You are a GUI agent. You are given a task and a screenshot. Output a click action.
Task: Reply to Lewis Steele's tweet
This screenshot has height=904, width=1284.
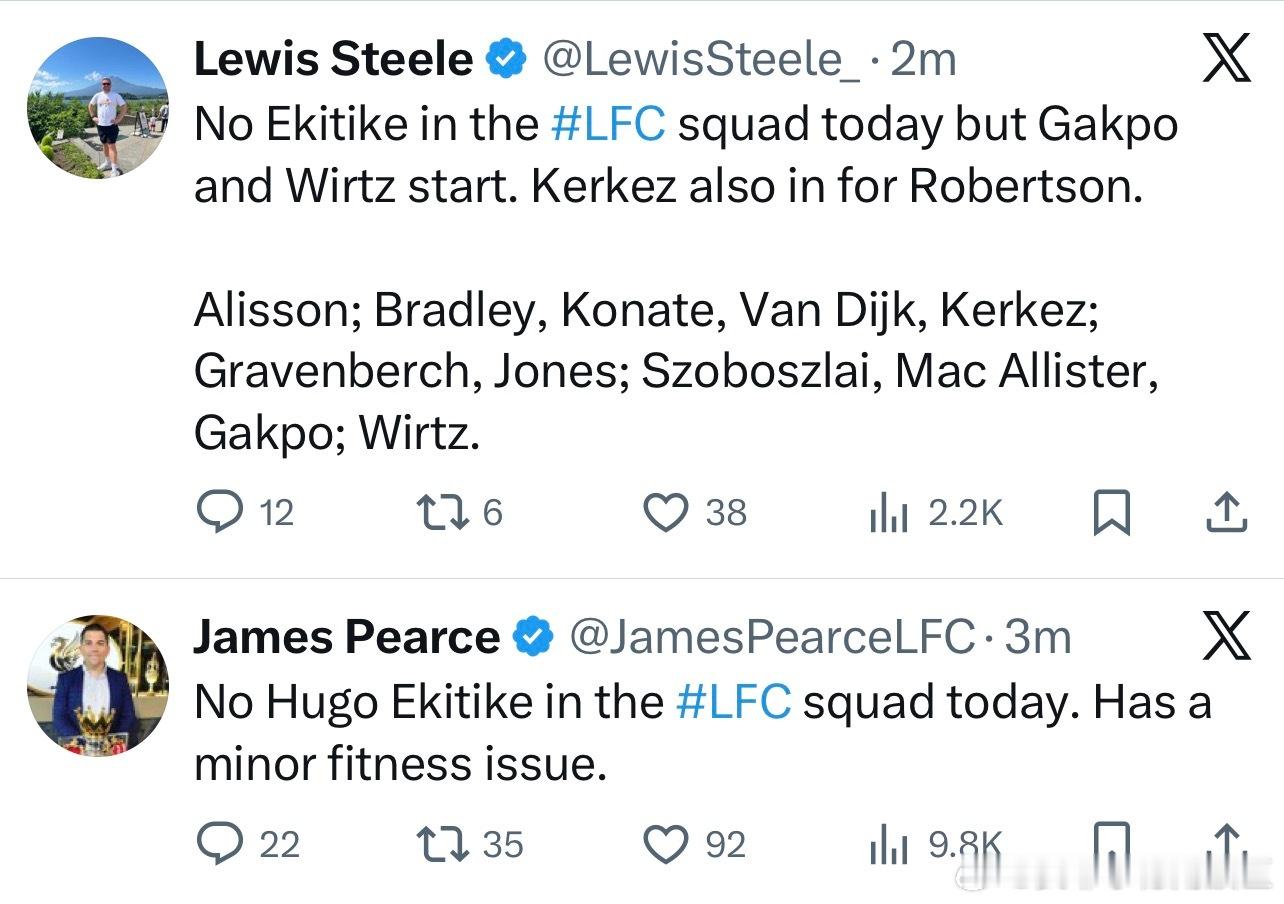[x=215, y=513]
